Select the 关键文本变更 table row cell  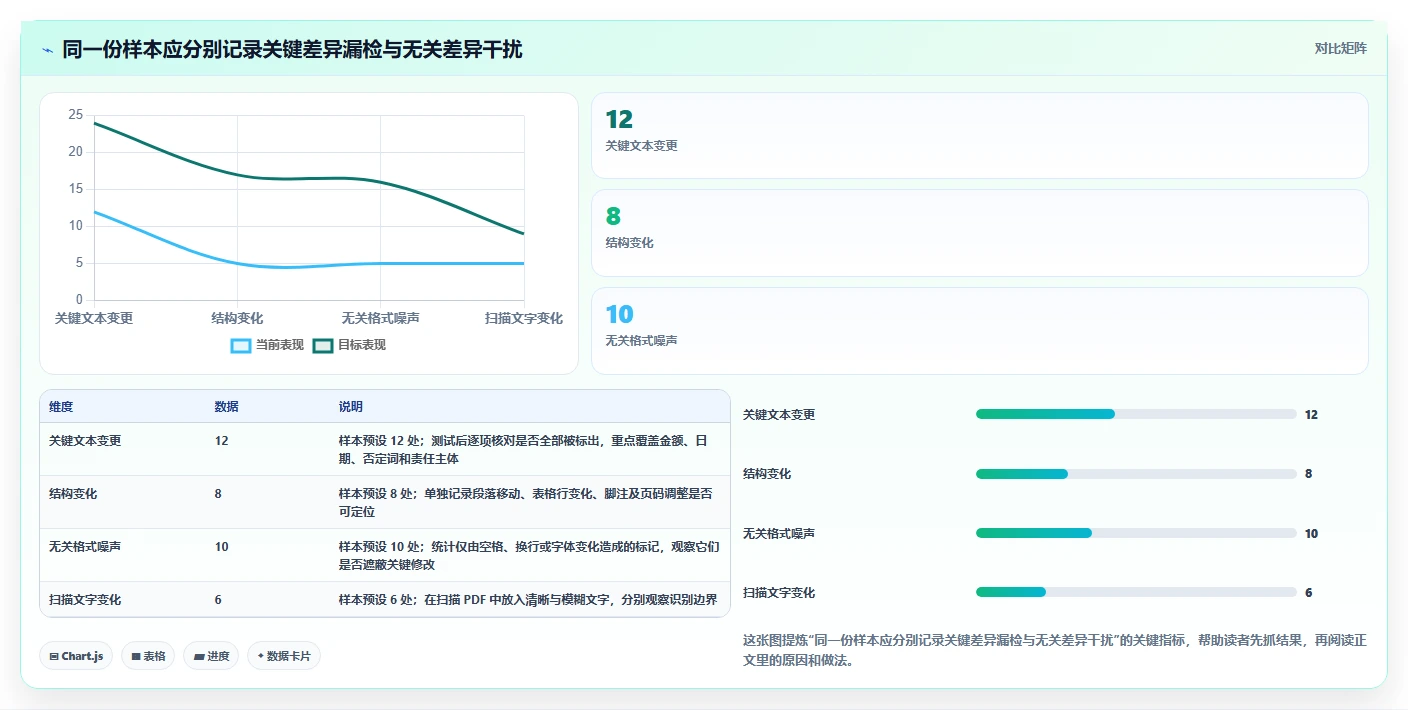point(85,440)
